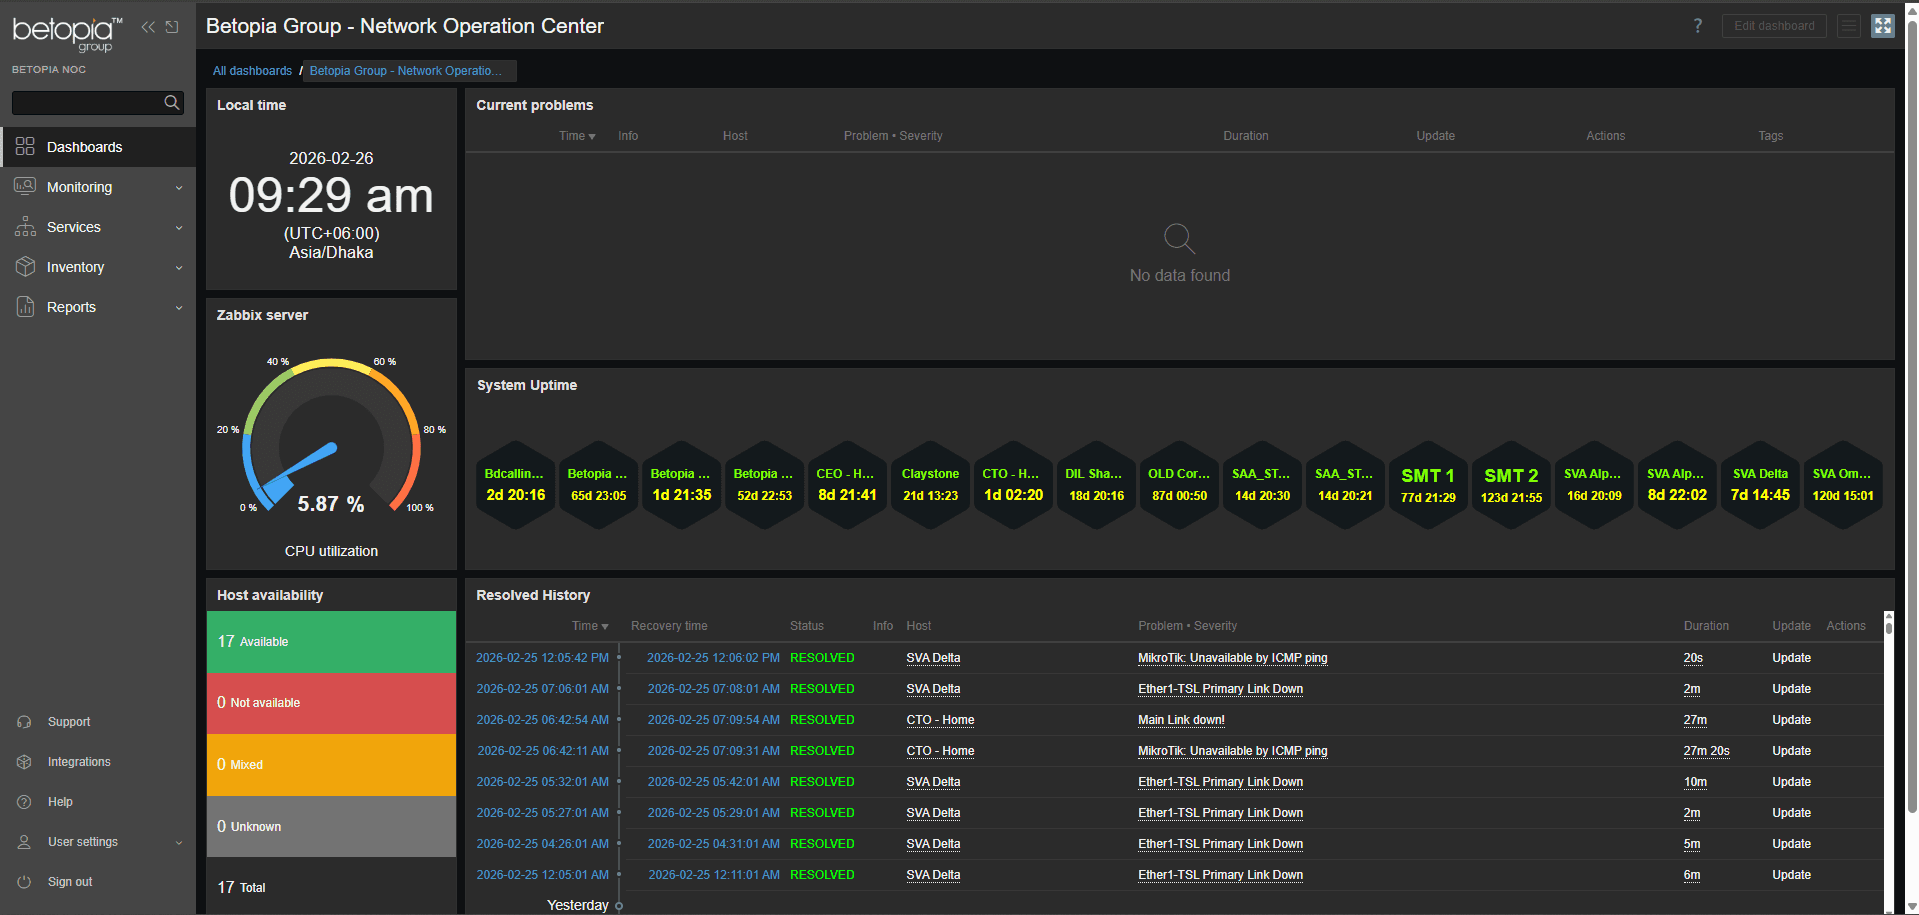Image resolution: width=1919 pixels, height=915 pixels.
Task: Open the Dashboards menu item
Action: tap(98, 147)
